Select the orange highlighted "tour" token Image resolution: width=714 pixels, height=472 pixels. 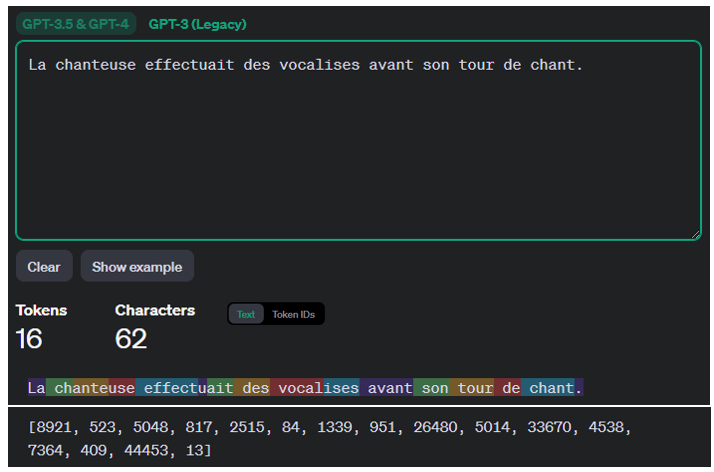[x=475, y=388]
